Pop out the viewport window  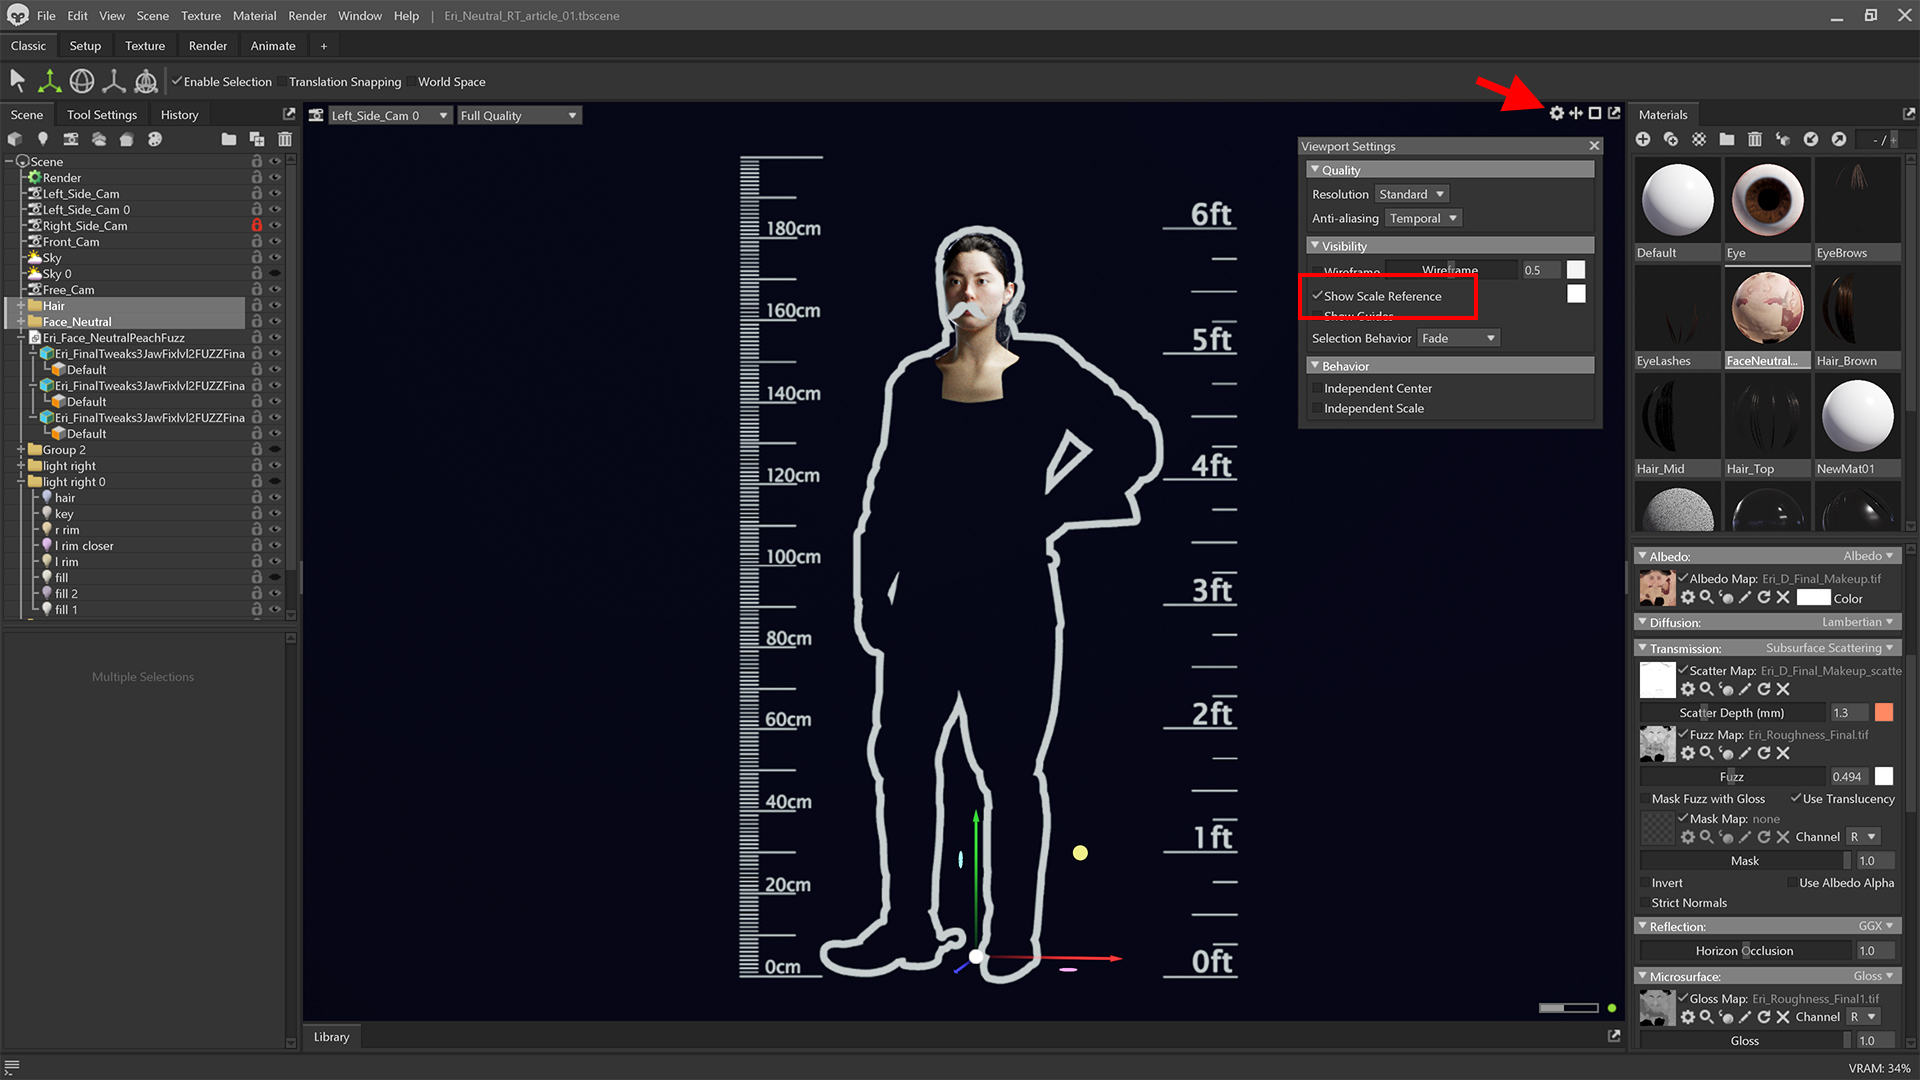1614,113
